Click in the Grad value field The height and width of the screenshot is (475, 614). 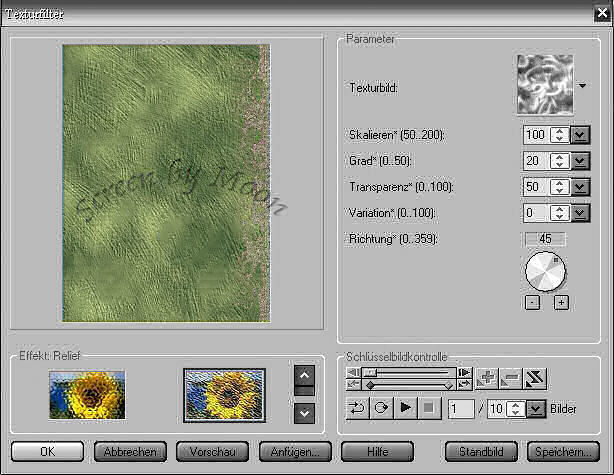pyautogui.click(x=536, y=160)
